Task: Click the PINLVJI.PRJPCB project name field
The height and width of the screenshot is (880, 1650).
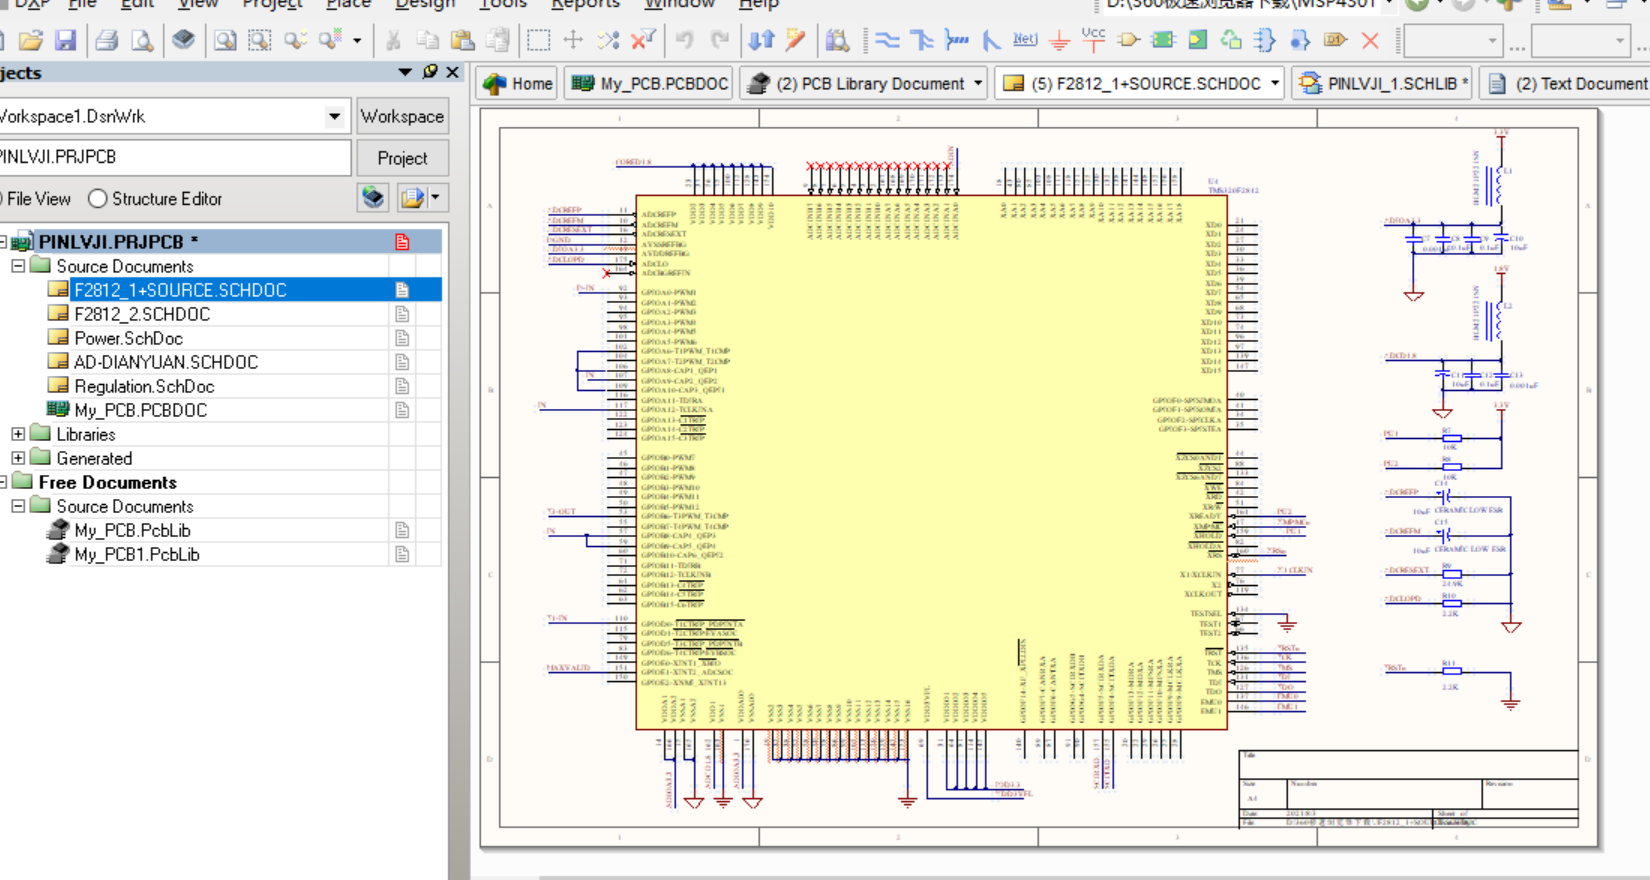Action: (x=175, y=157)
